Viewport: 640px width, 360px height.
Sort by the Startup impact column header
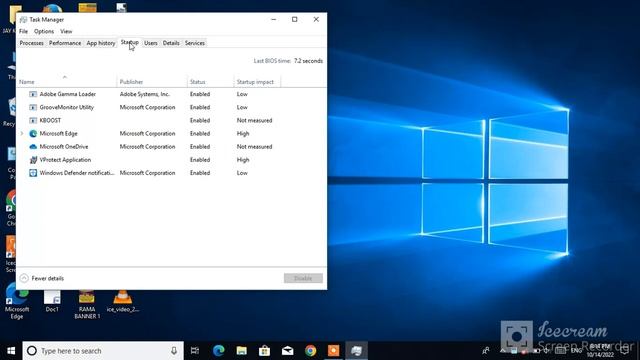(257, 82)
